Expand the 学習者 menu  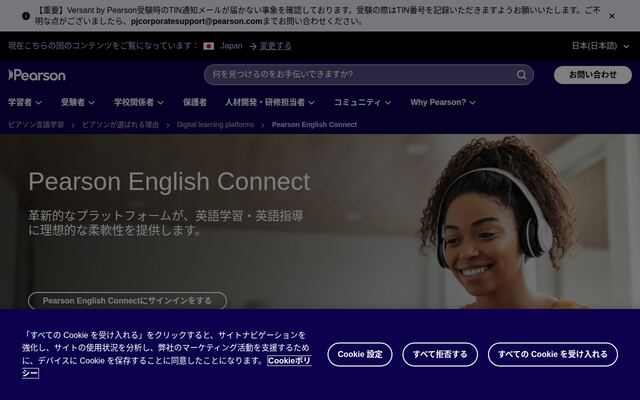(24, 102)
